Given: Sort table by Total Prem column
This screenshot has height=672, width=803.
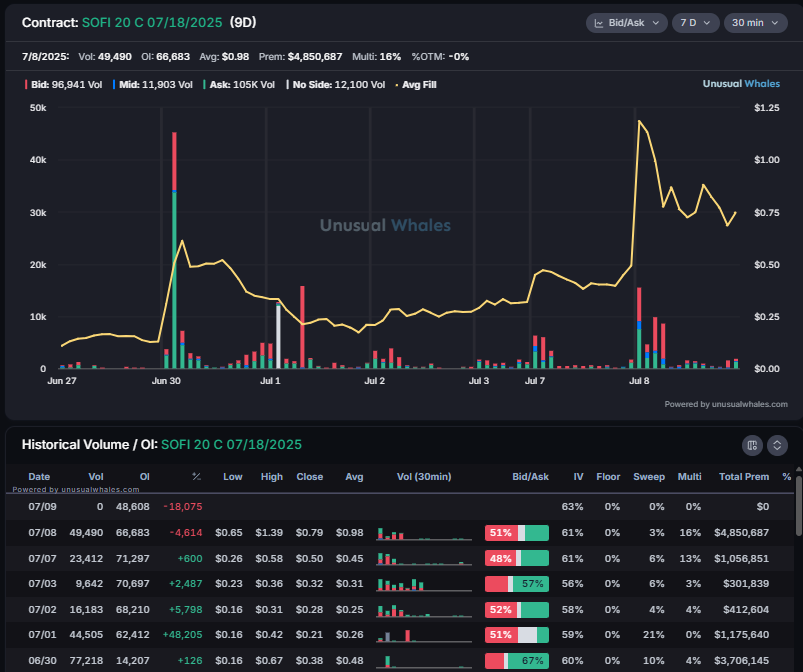Looking at the screenshot, I should coord(744,477).
